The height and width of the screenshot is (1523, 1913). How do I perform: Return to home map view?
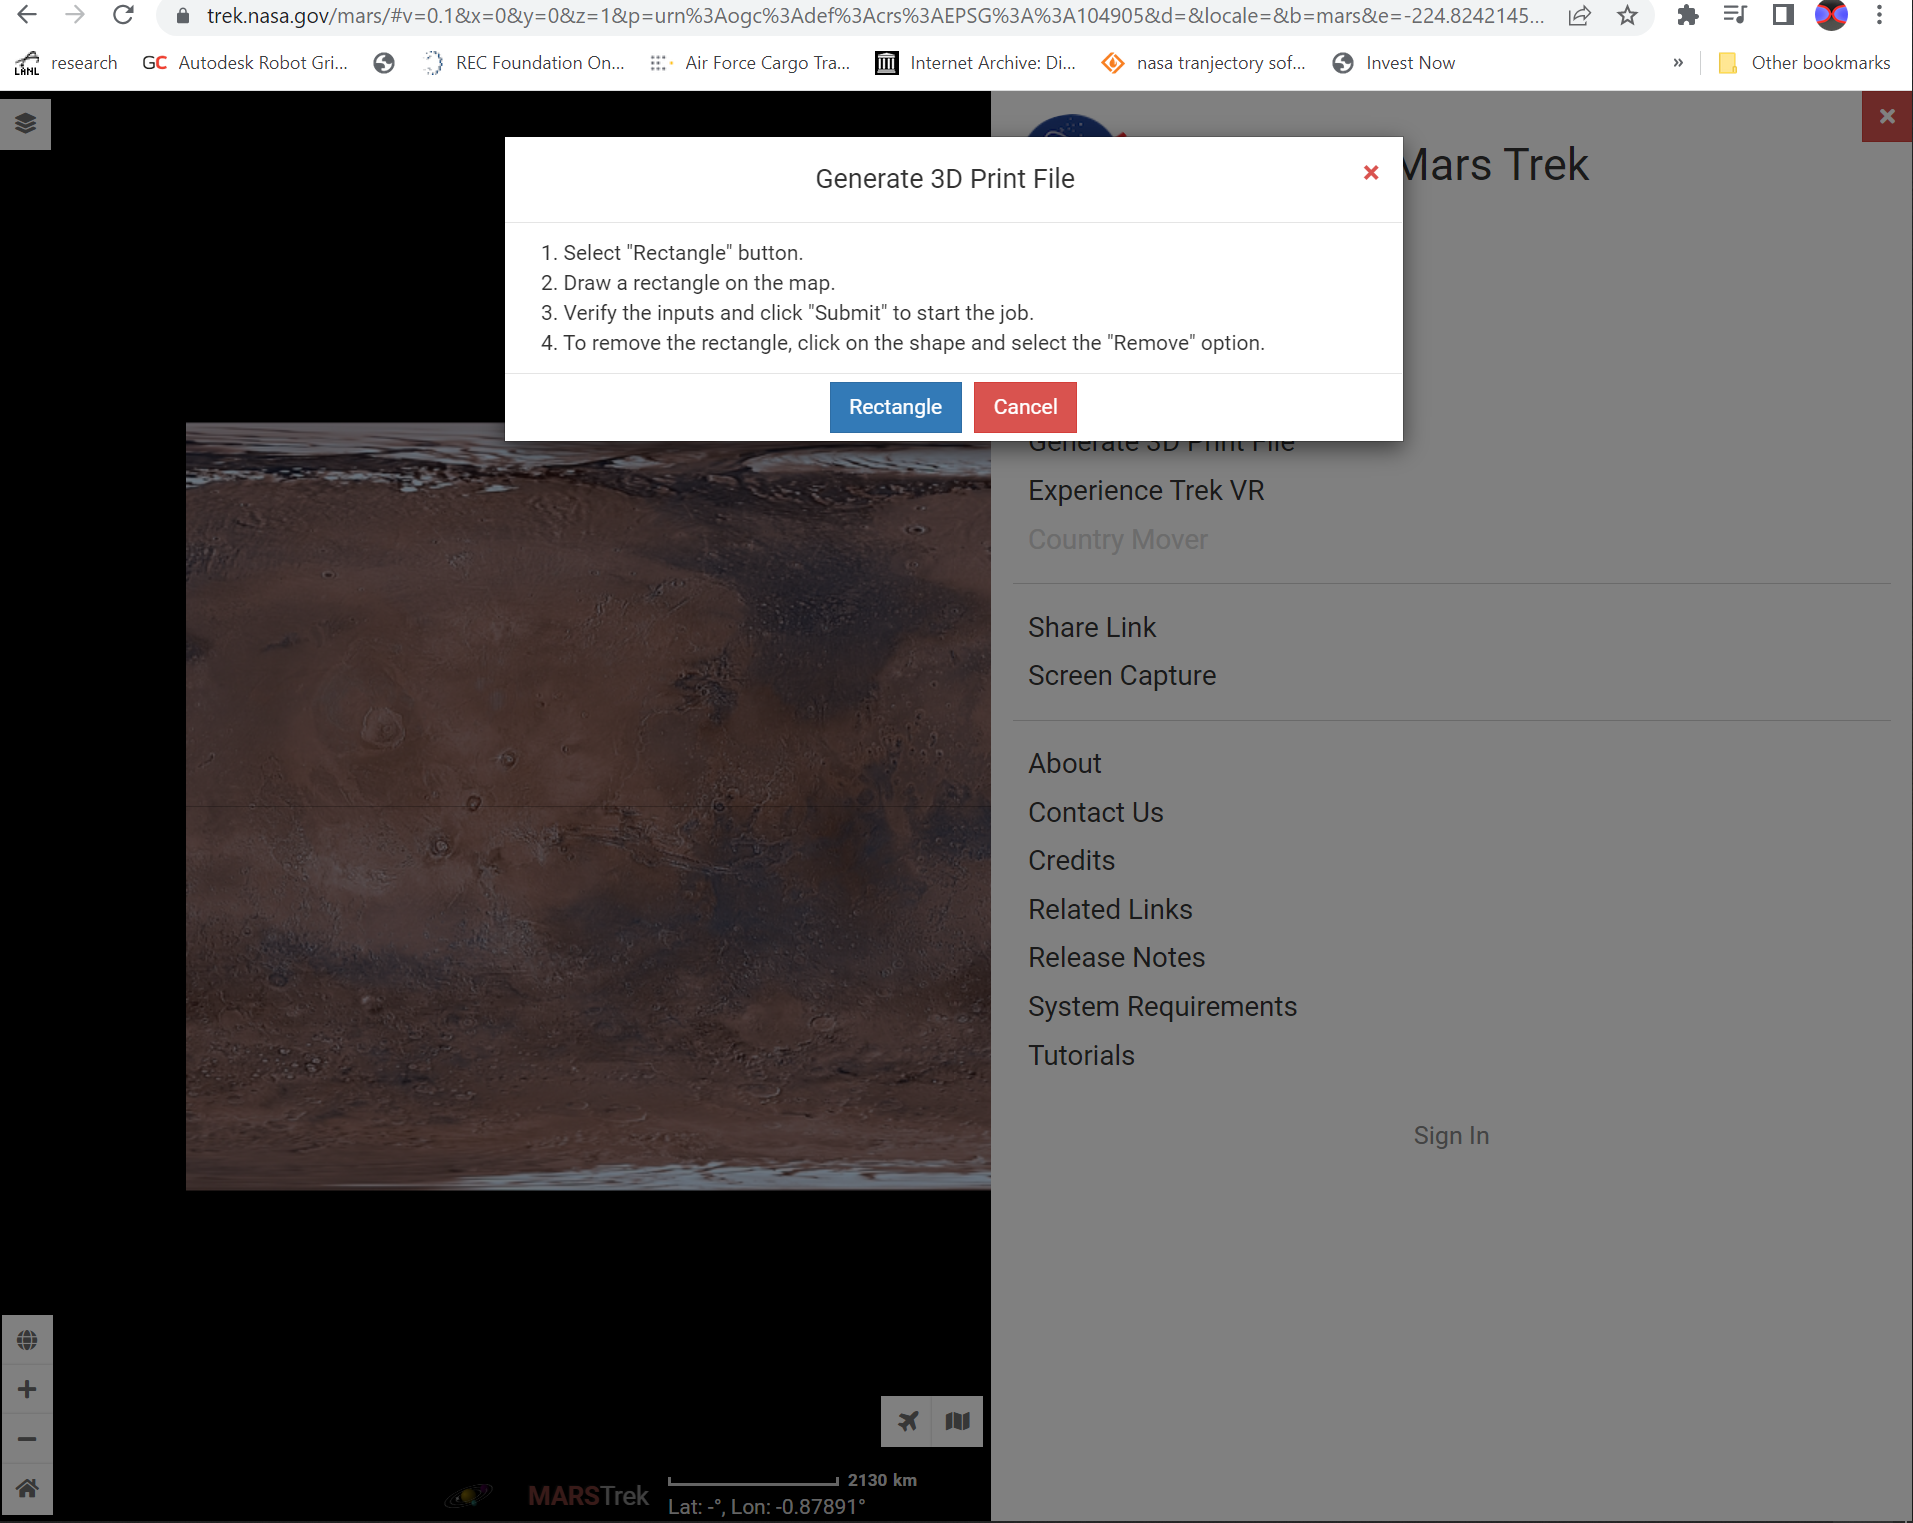27,1488
